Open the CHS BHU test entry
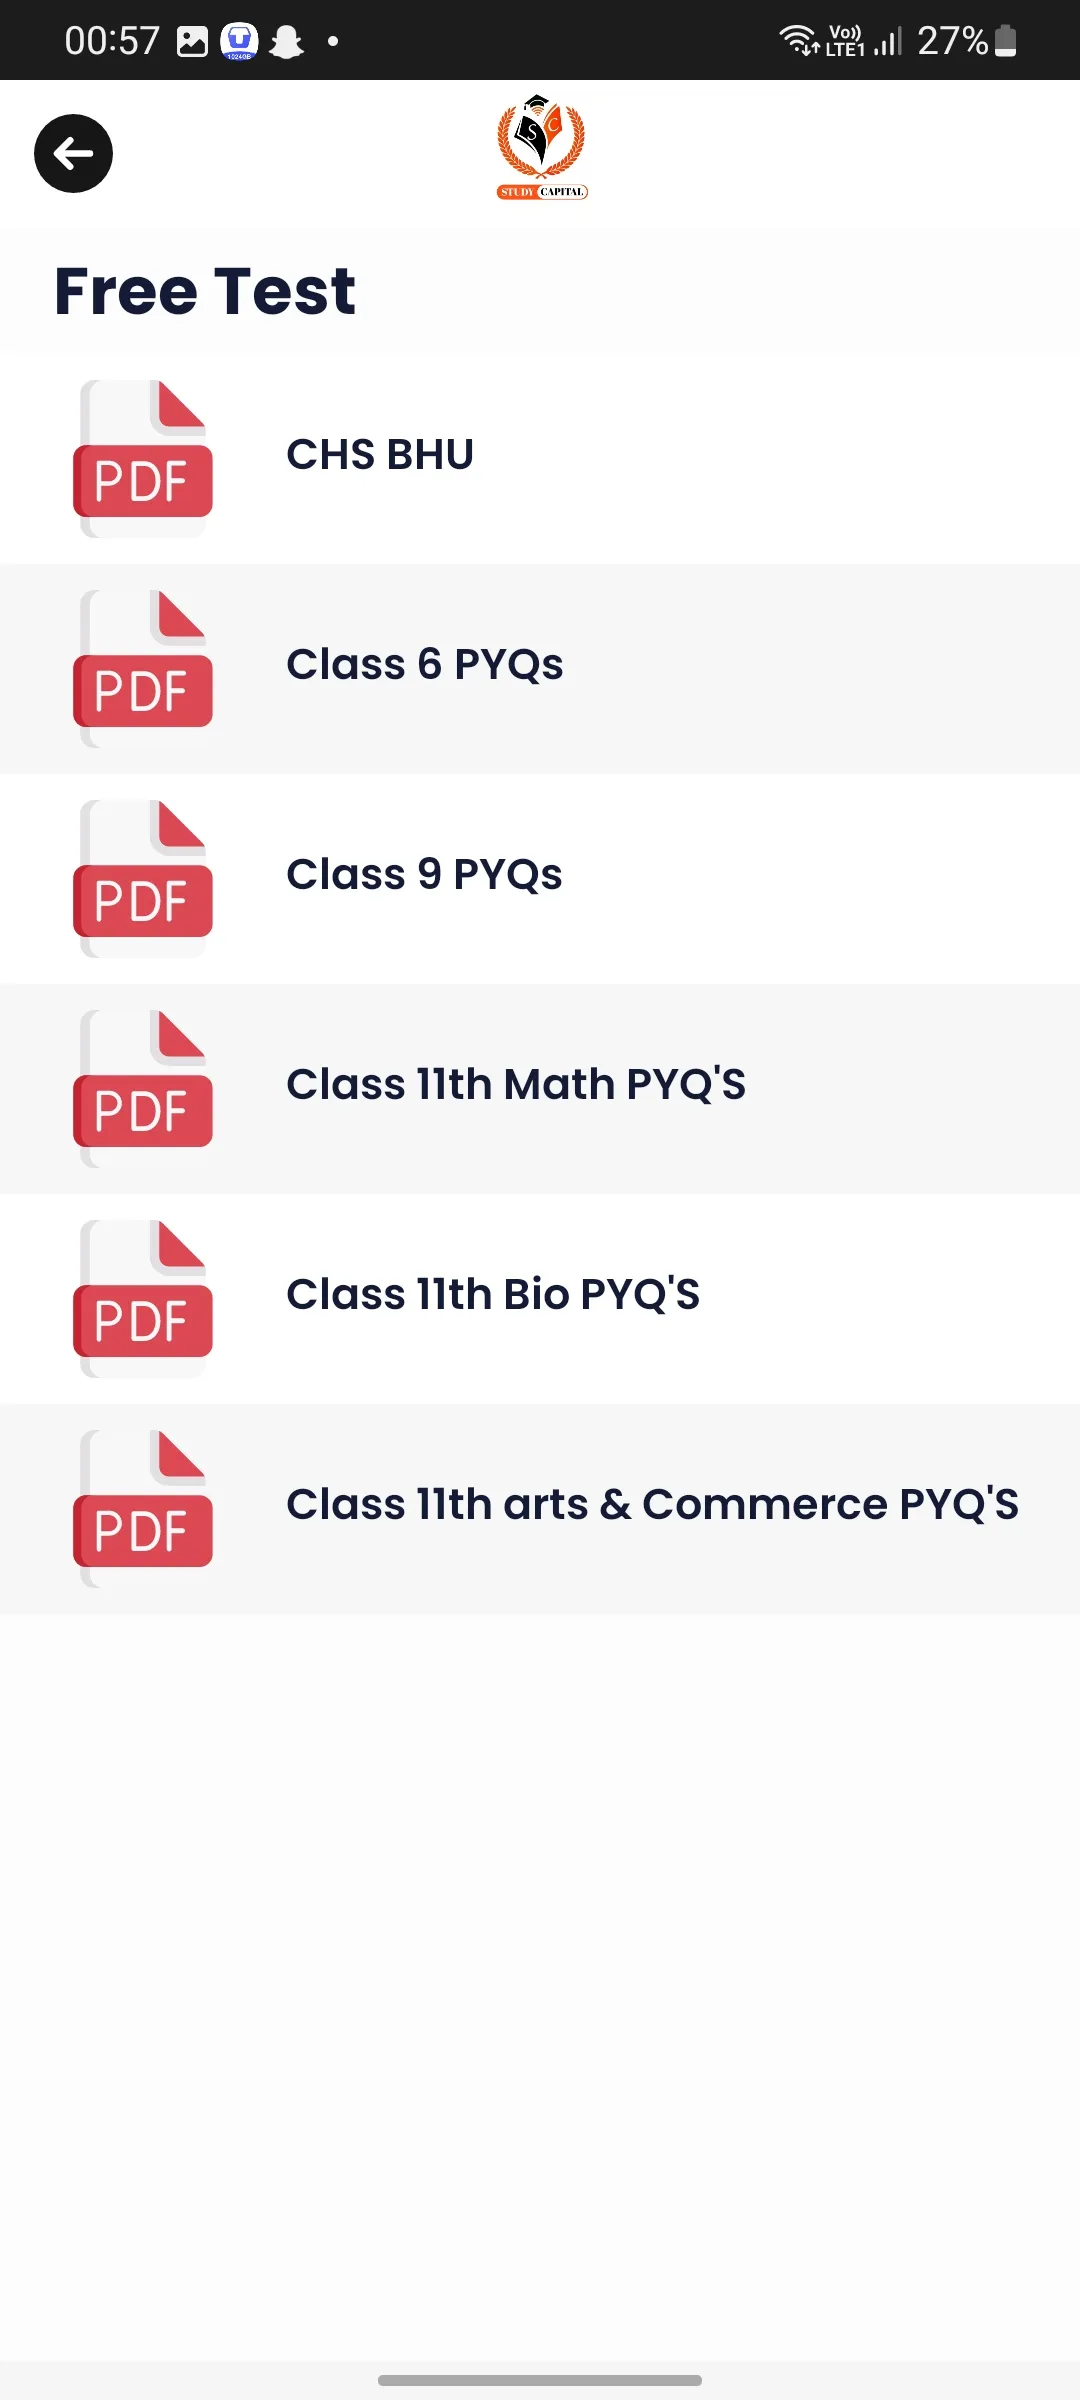Viewport: 1080px width, 2400px height. 540,459
